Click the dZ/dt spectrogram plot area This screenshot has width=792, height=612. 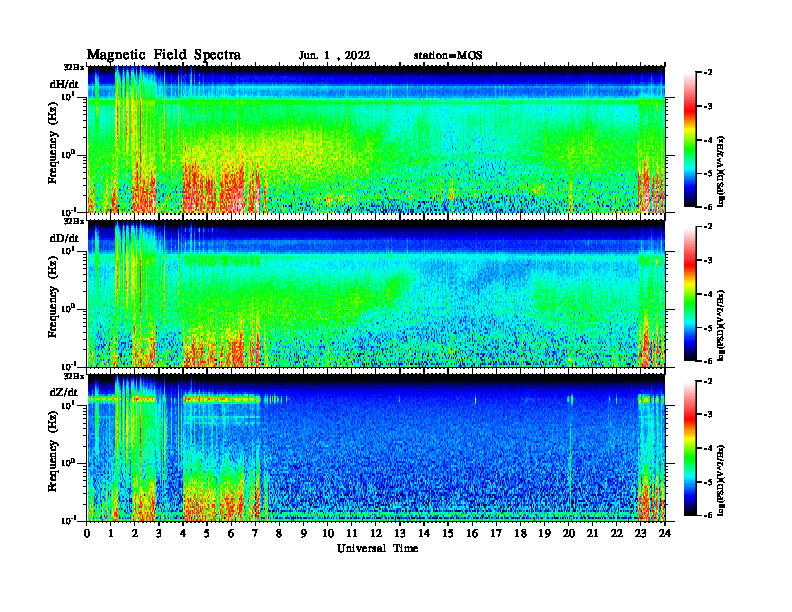376,448
